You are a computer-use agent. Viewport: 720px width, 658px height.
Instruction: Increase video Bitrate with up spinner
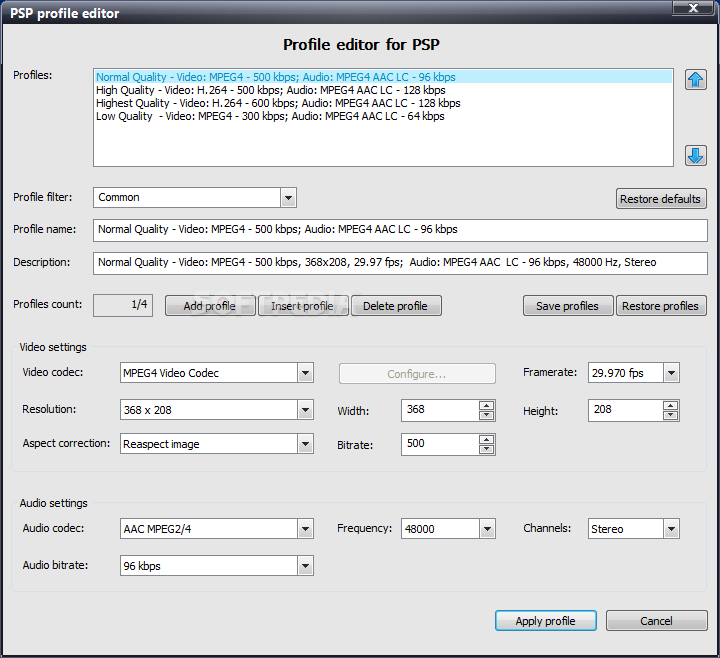pyautogui.click(x=486, y=439)
